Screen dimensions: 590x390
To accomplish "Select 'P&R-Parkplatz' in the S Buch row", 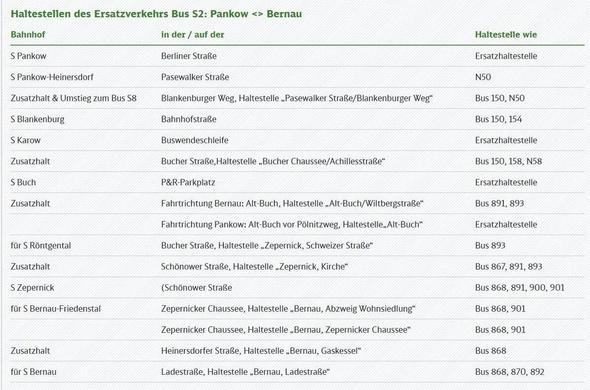I will pyautogui.click(x=188, y=182).
